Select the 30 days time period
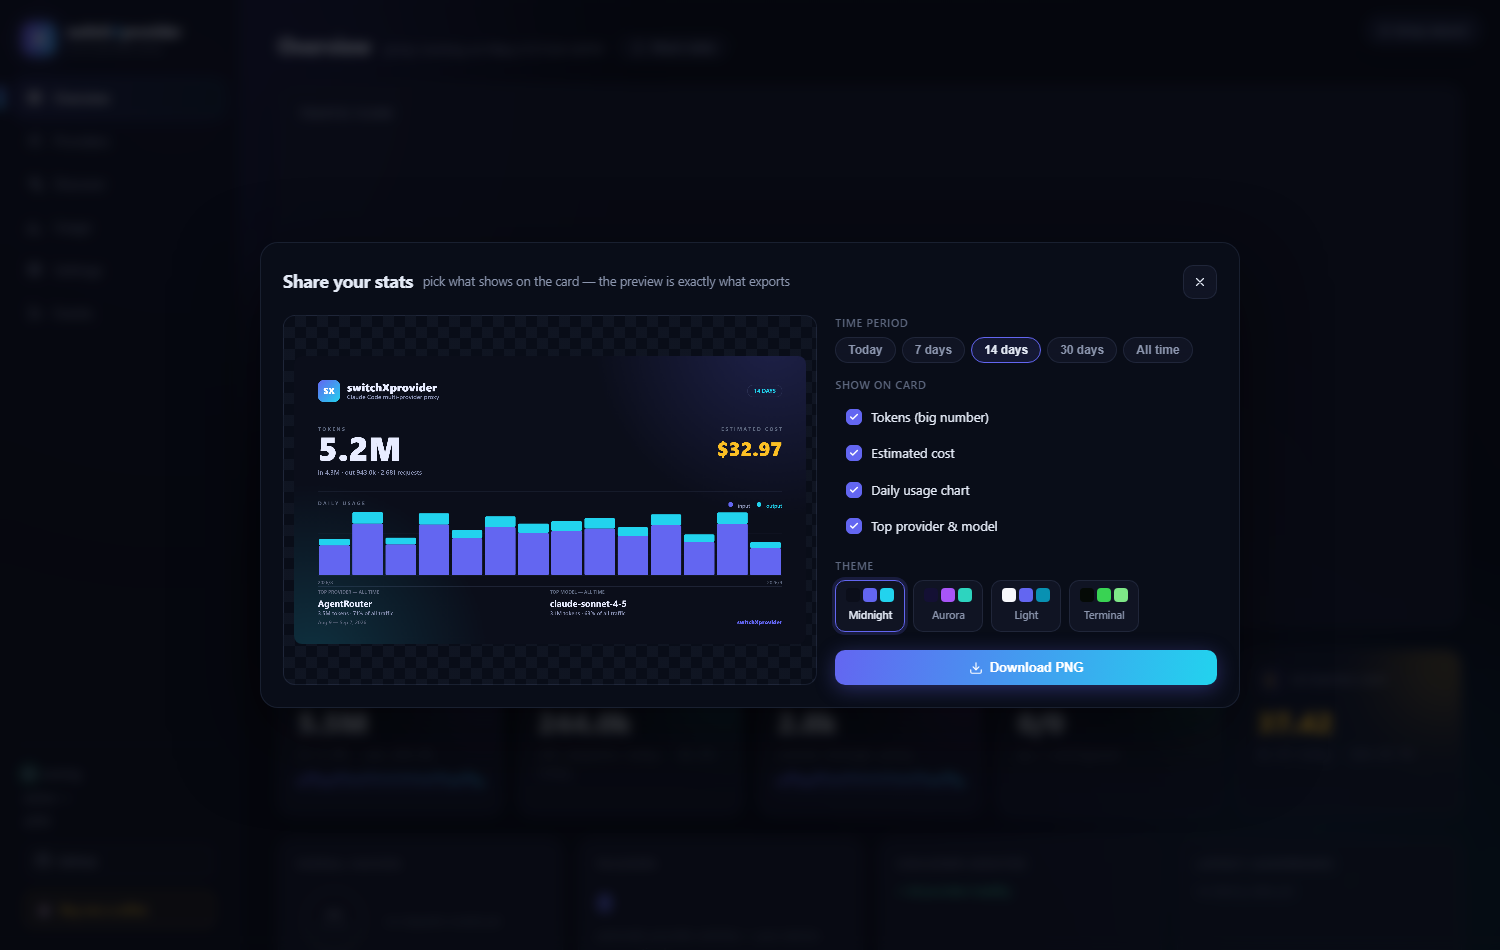Image resolution: width=1500 pixels, height=950 pixels. point(1082,350)
